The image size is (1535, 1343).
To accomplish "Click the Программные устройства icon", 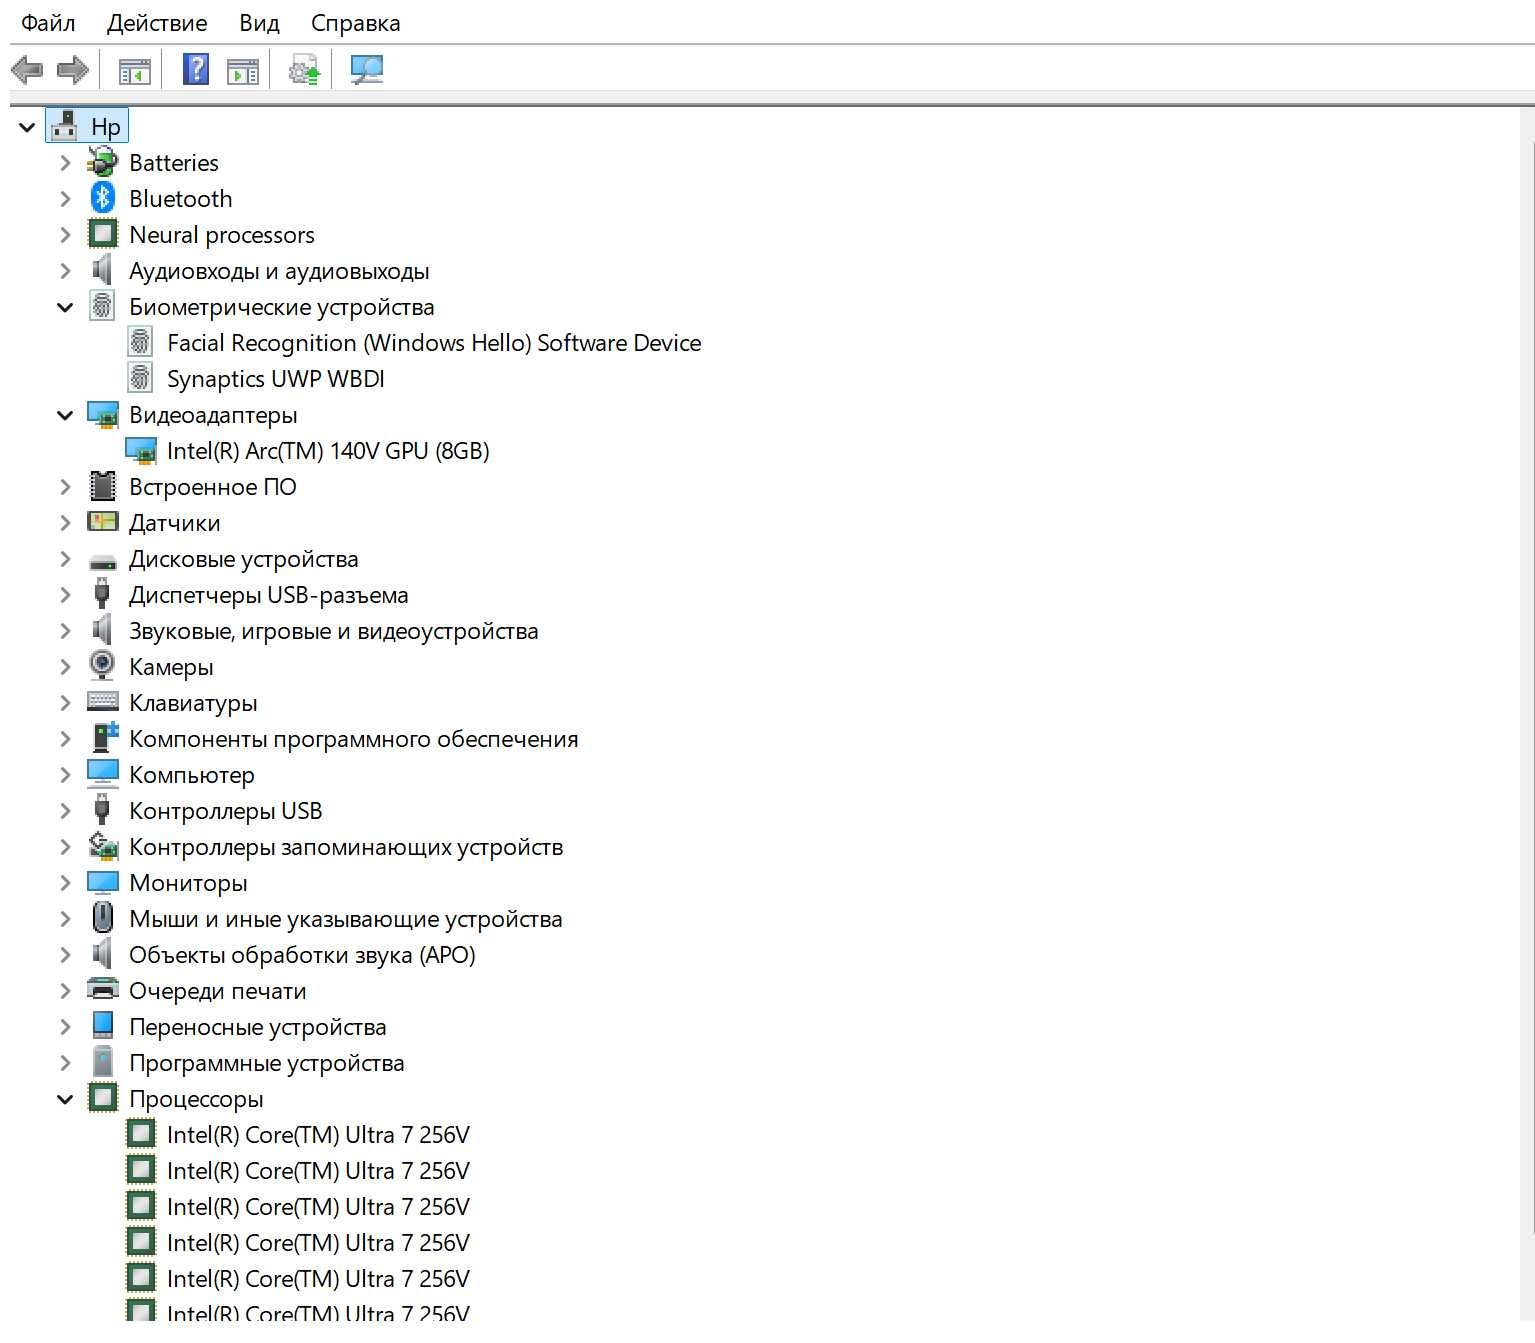I will click(102, 1062).
